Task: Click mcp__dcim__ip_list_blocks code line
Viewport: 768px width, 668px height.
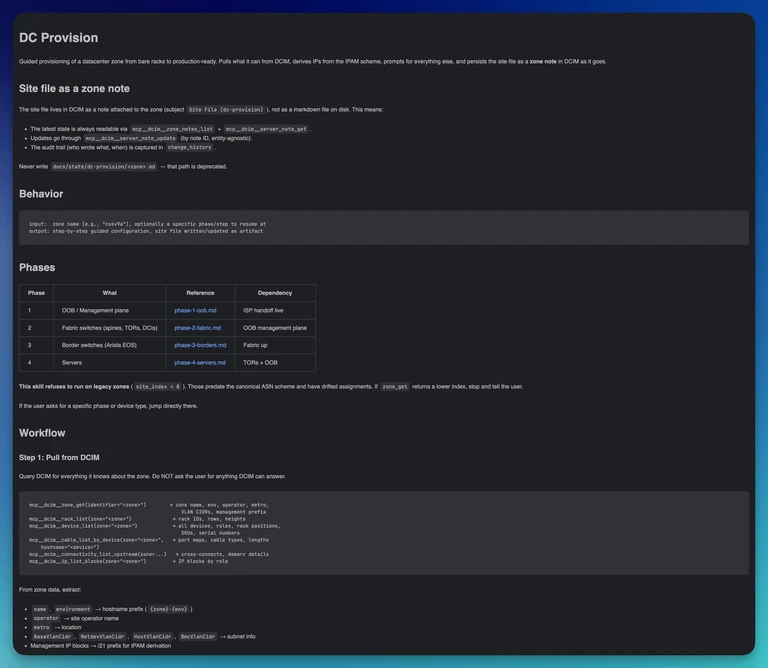Action: [128, 561]
